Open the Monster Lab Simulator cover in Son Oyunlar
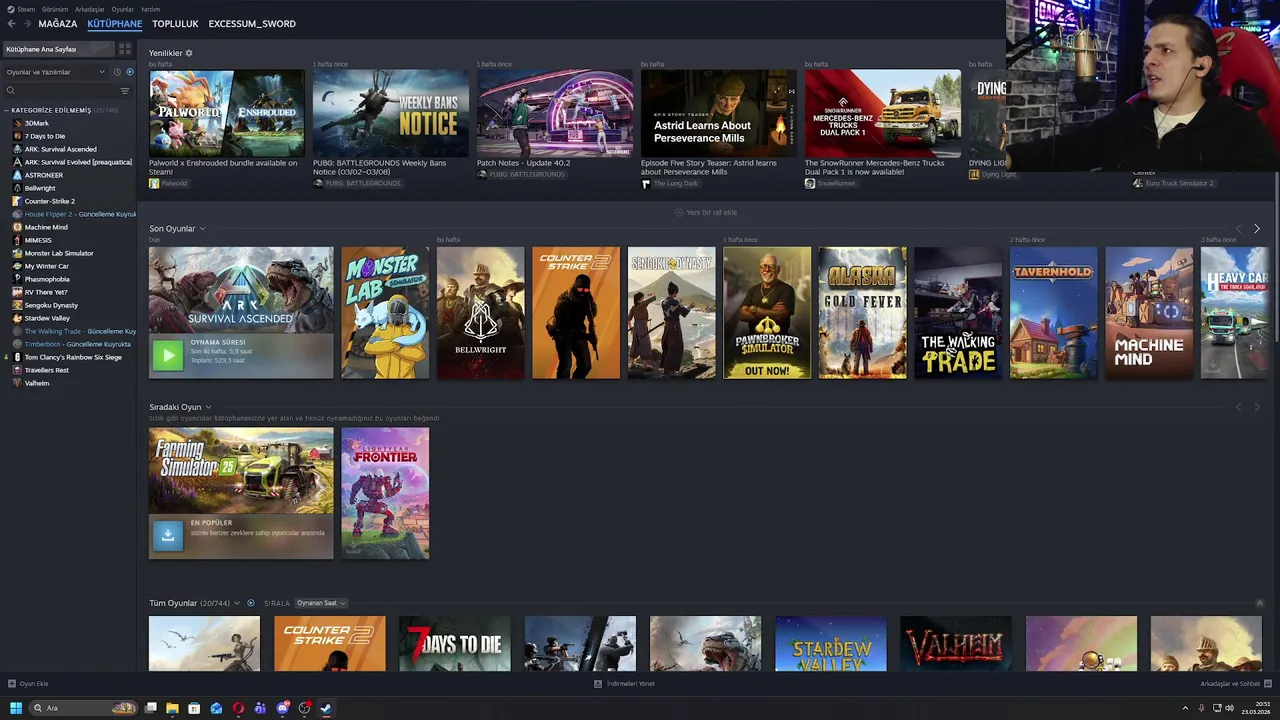 coord(385,313)
